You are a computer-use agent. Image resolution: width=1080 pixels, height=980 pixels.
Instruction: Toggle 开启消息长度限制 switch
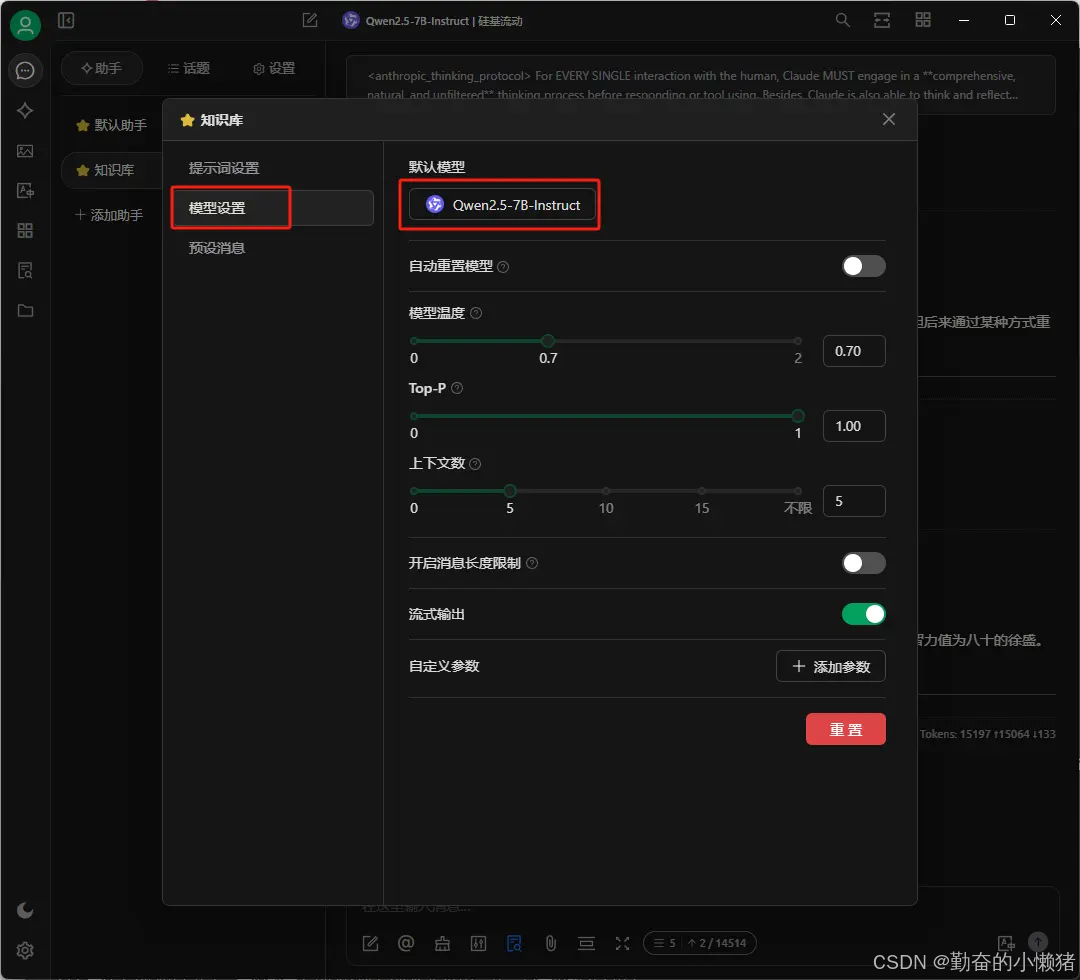864,563
